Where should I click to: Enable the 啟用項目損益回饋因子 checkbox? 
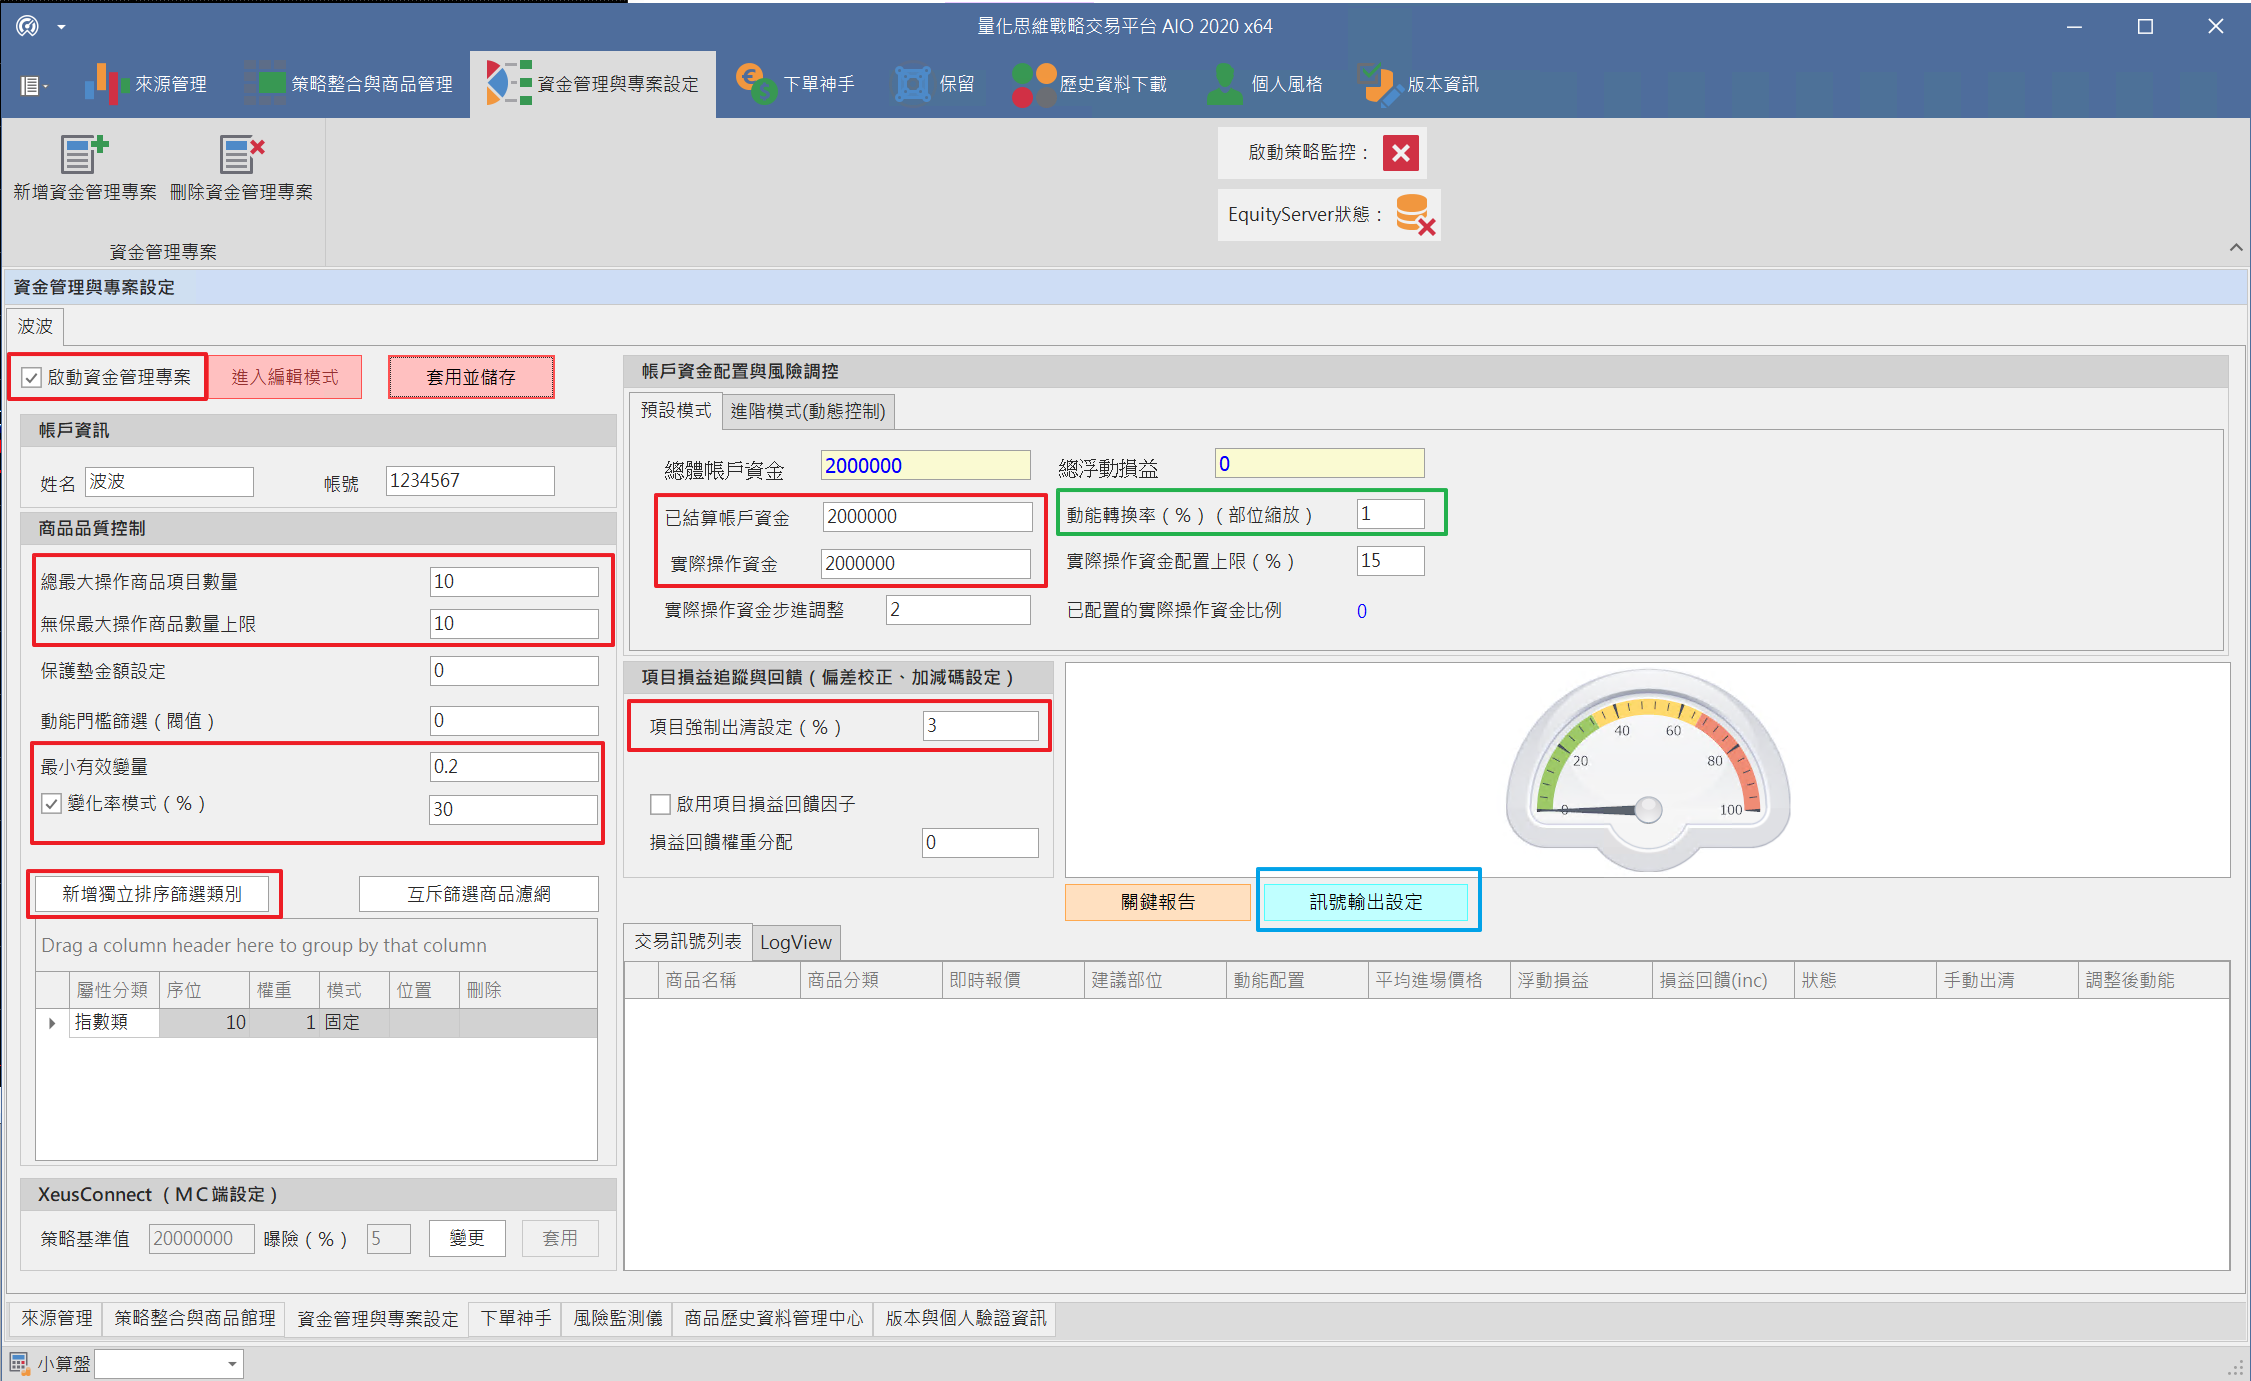660,804
